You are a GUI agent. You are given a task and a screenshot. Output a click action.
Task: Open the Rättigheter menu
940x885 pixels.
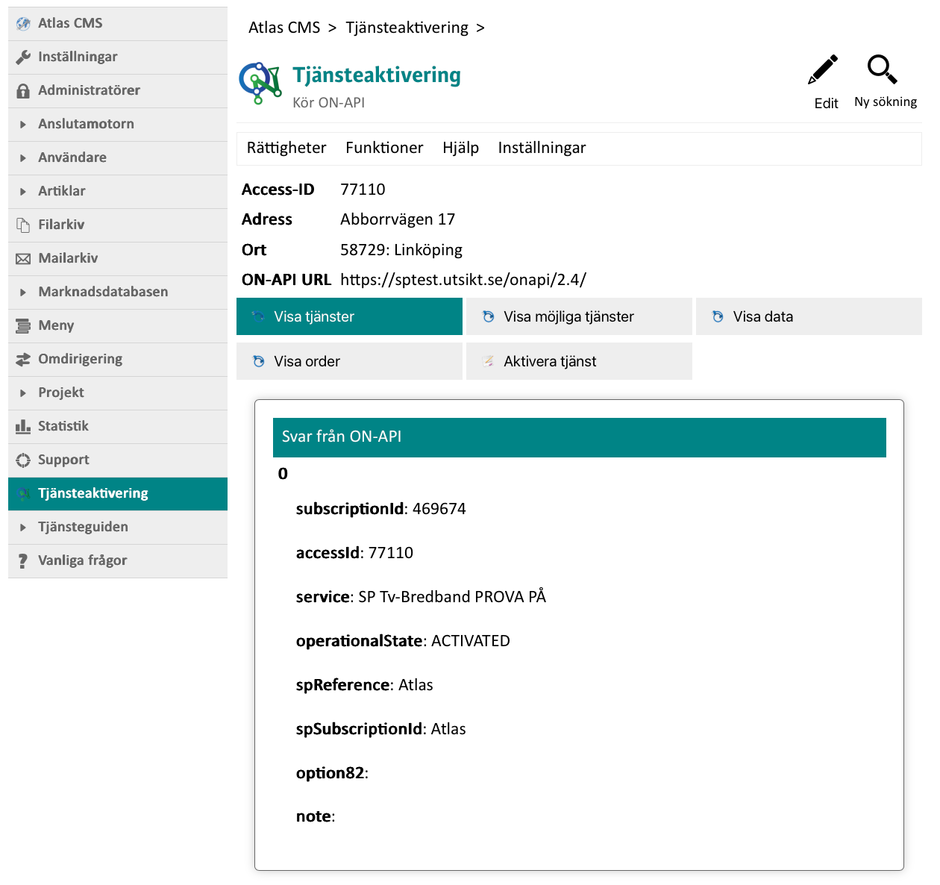coord(286,148)
